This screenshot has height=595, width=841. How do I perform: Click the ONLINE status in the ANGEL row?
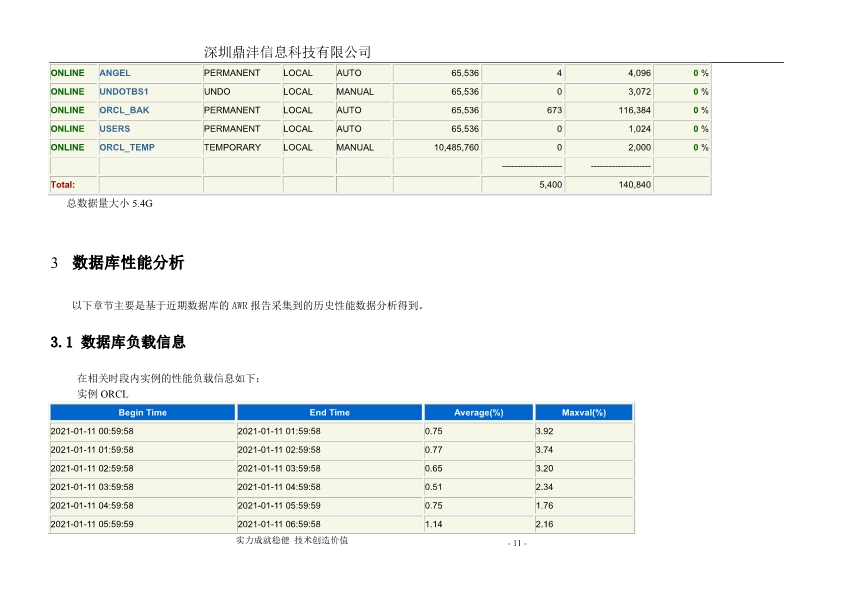(x=68, y=73)
